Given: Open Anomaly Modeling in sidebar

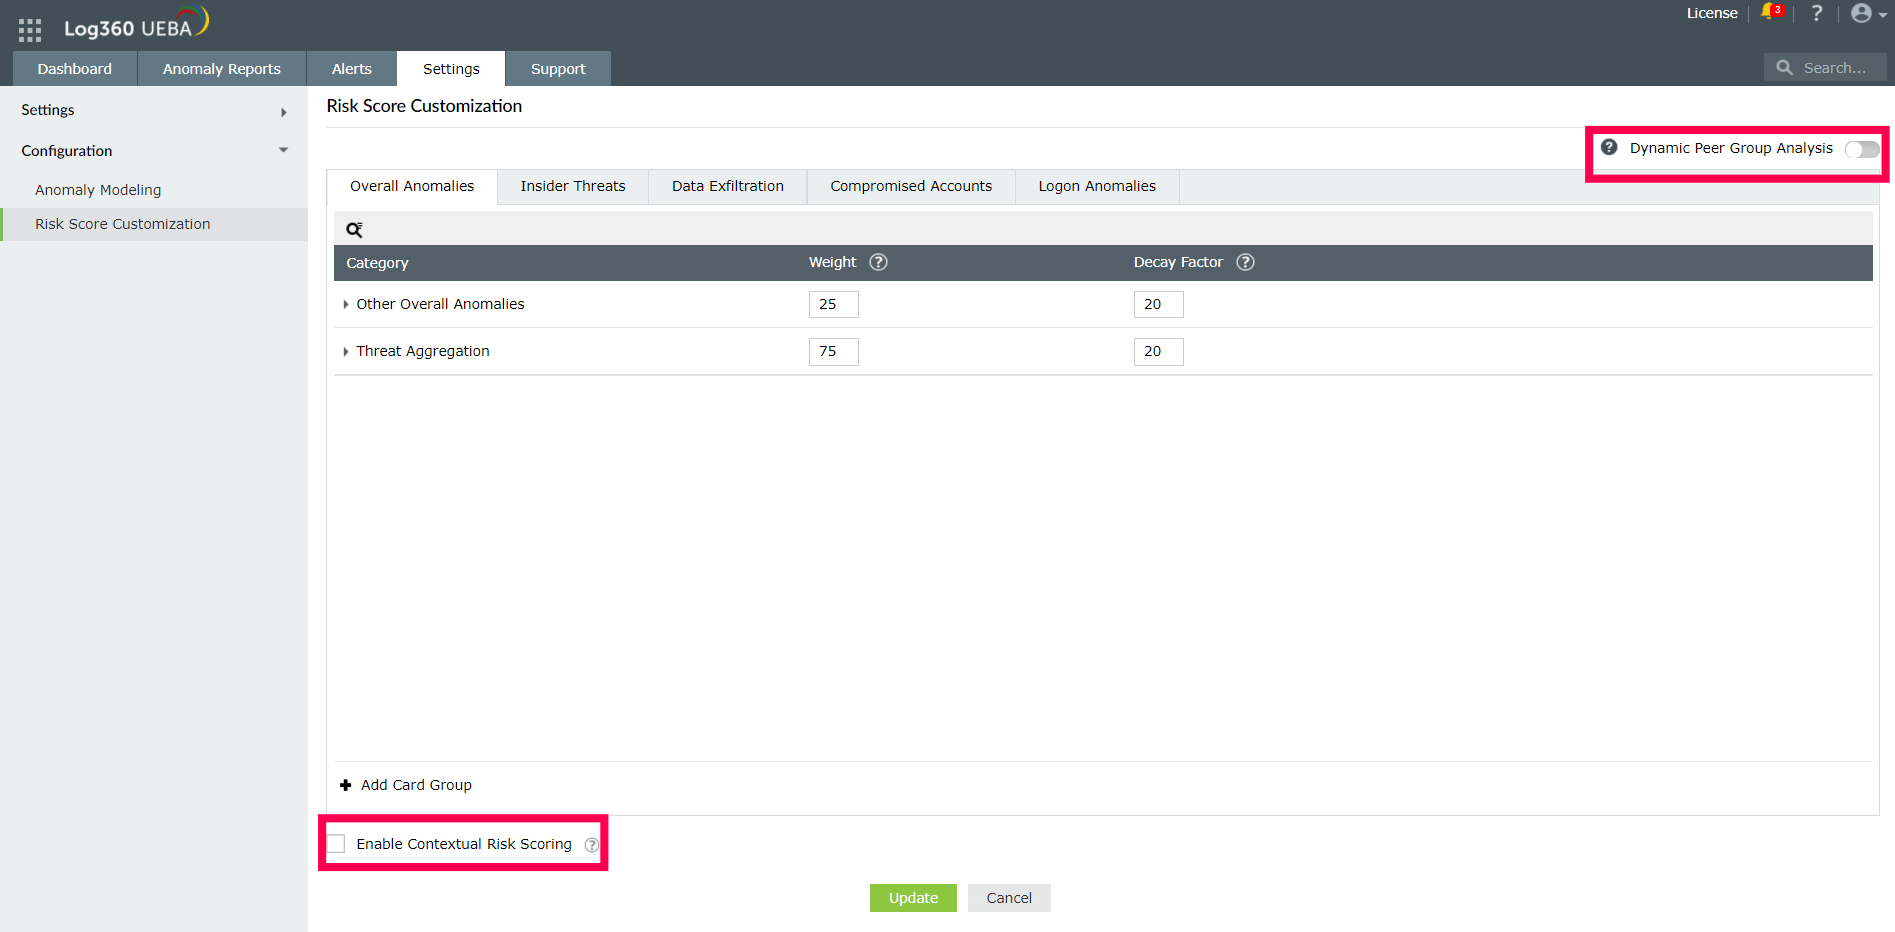Looking at the screenshot, I should coord(98,190).
